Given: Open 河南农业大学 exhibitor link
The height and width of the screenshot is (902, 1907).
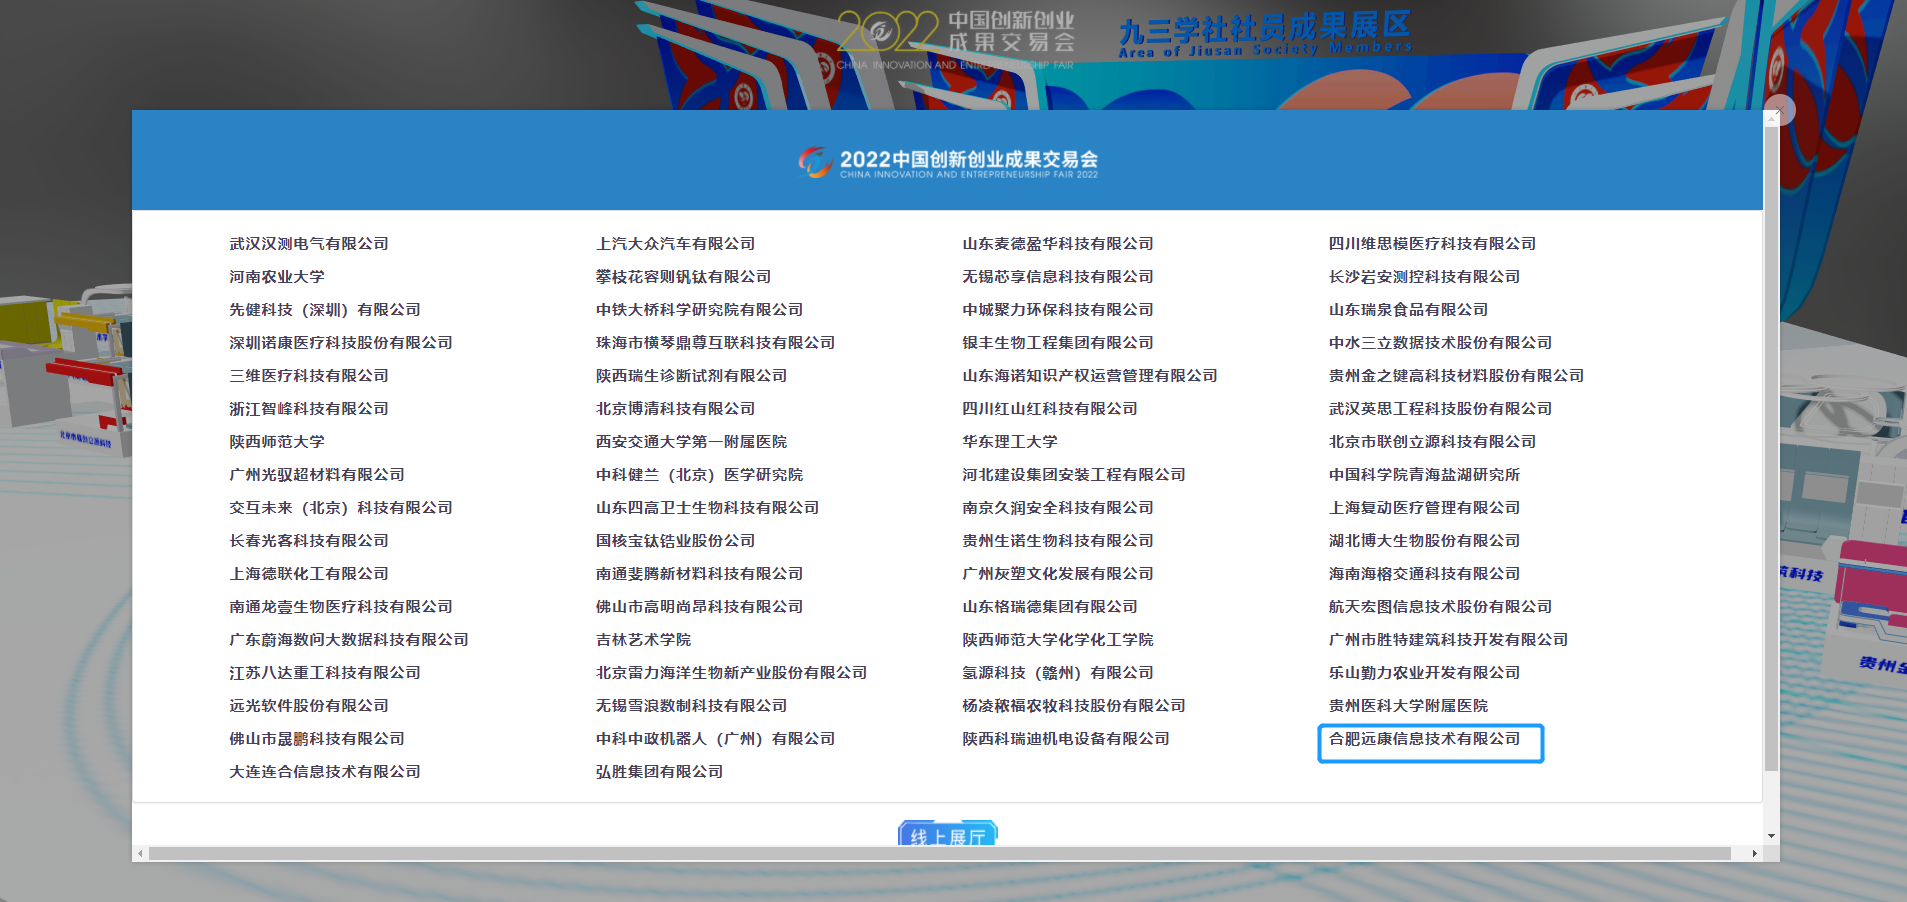Looking at the screenshot, I should click(277, 277).
